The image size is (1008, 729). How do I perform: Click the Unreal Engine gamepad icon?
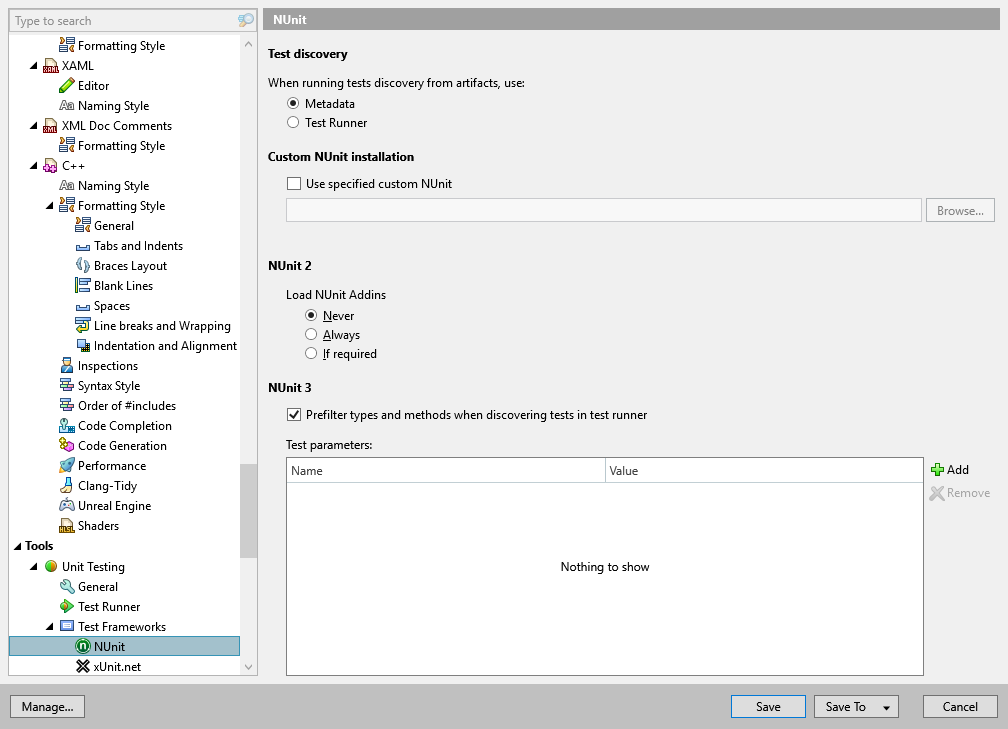pyautogui.click(x=66, y=505)
